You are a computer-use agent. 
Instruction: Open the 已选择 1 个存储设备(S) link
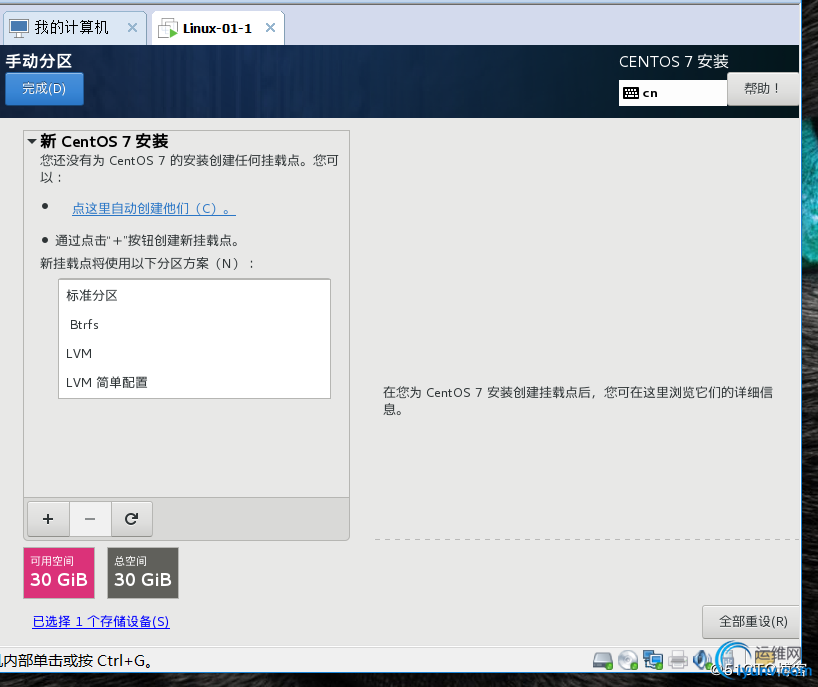[x=101, y=621]
